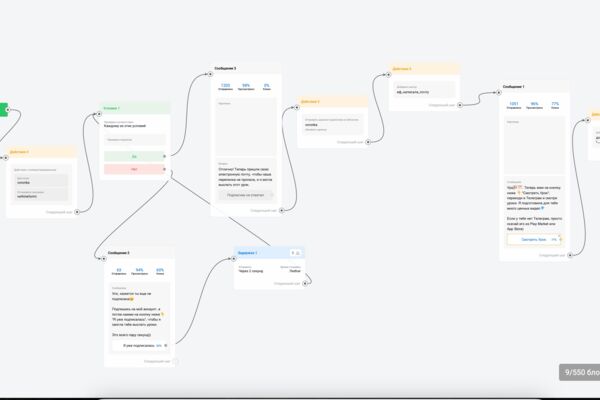The image size is (600, 400).
Task: Click next-step connector below Я уже подписалась block
Action: [175, 361]
